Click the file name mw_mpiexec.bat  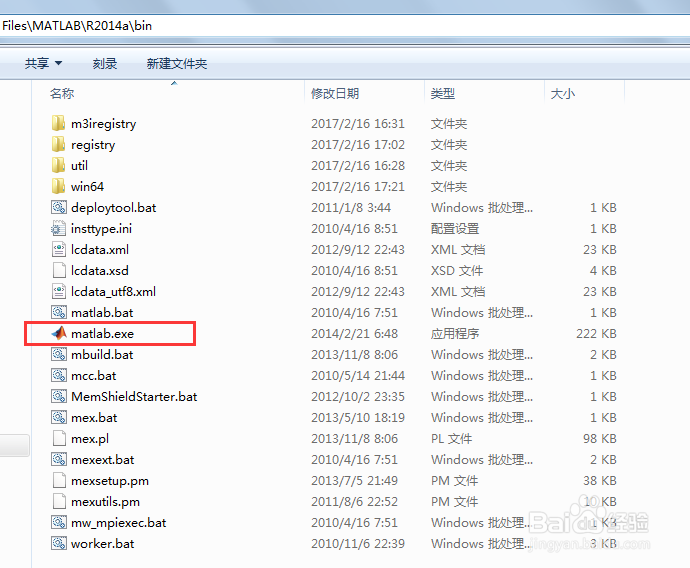click(119, 522)
